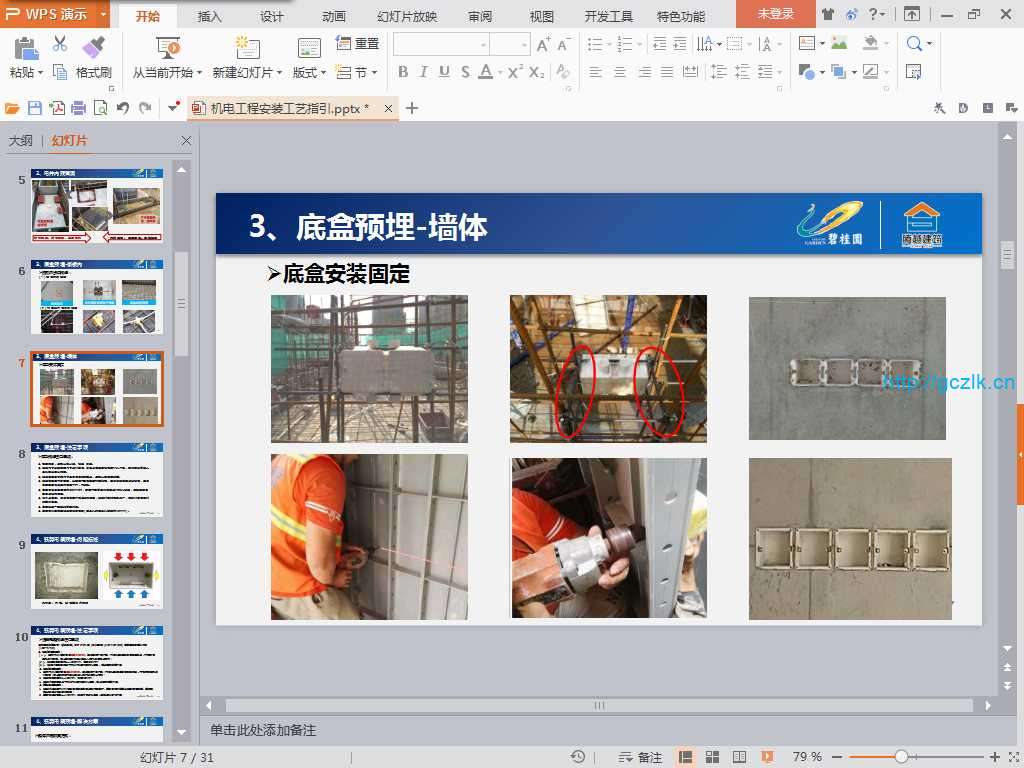This screenshot has height=768, width=1024.
Task: Click the Save icon in quick access toolbar
Action: [35, 108]
